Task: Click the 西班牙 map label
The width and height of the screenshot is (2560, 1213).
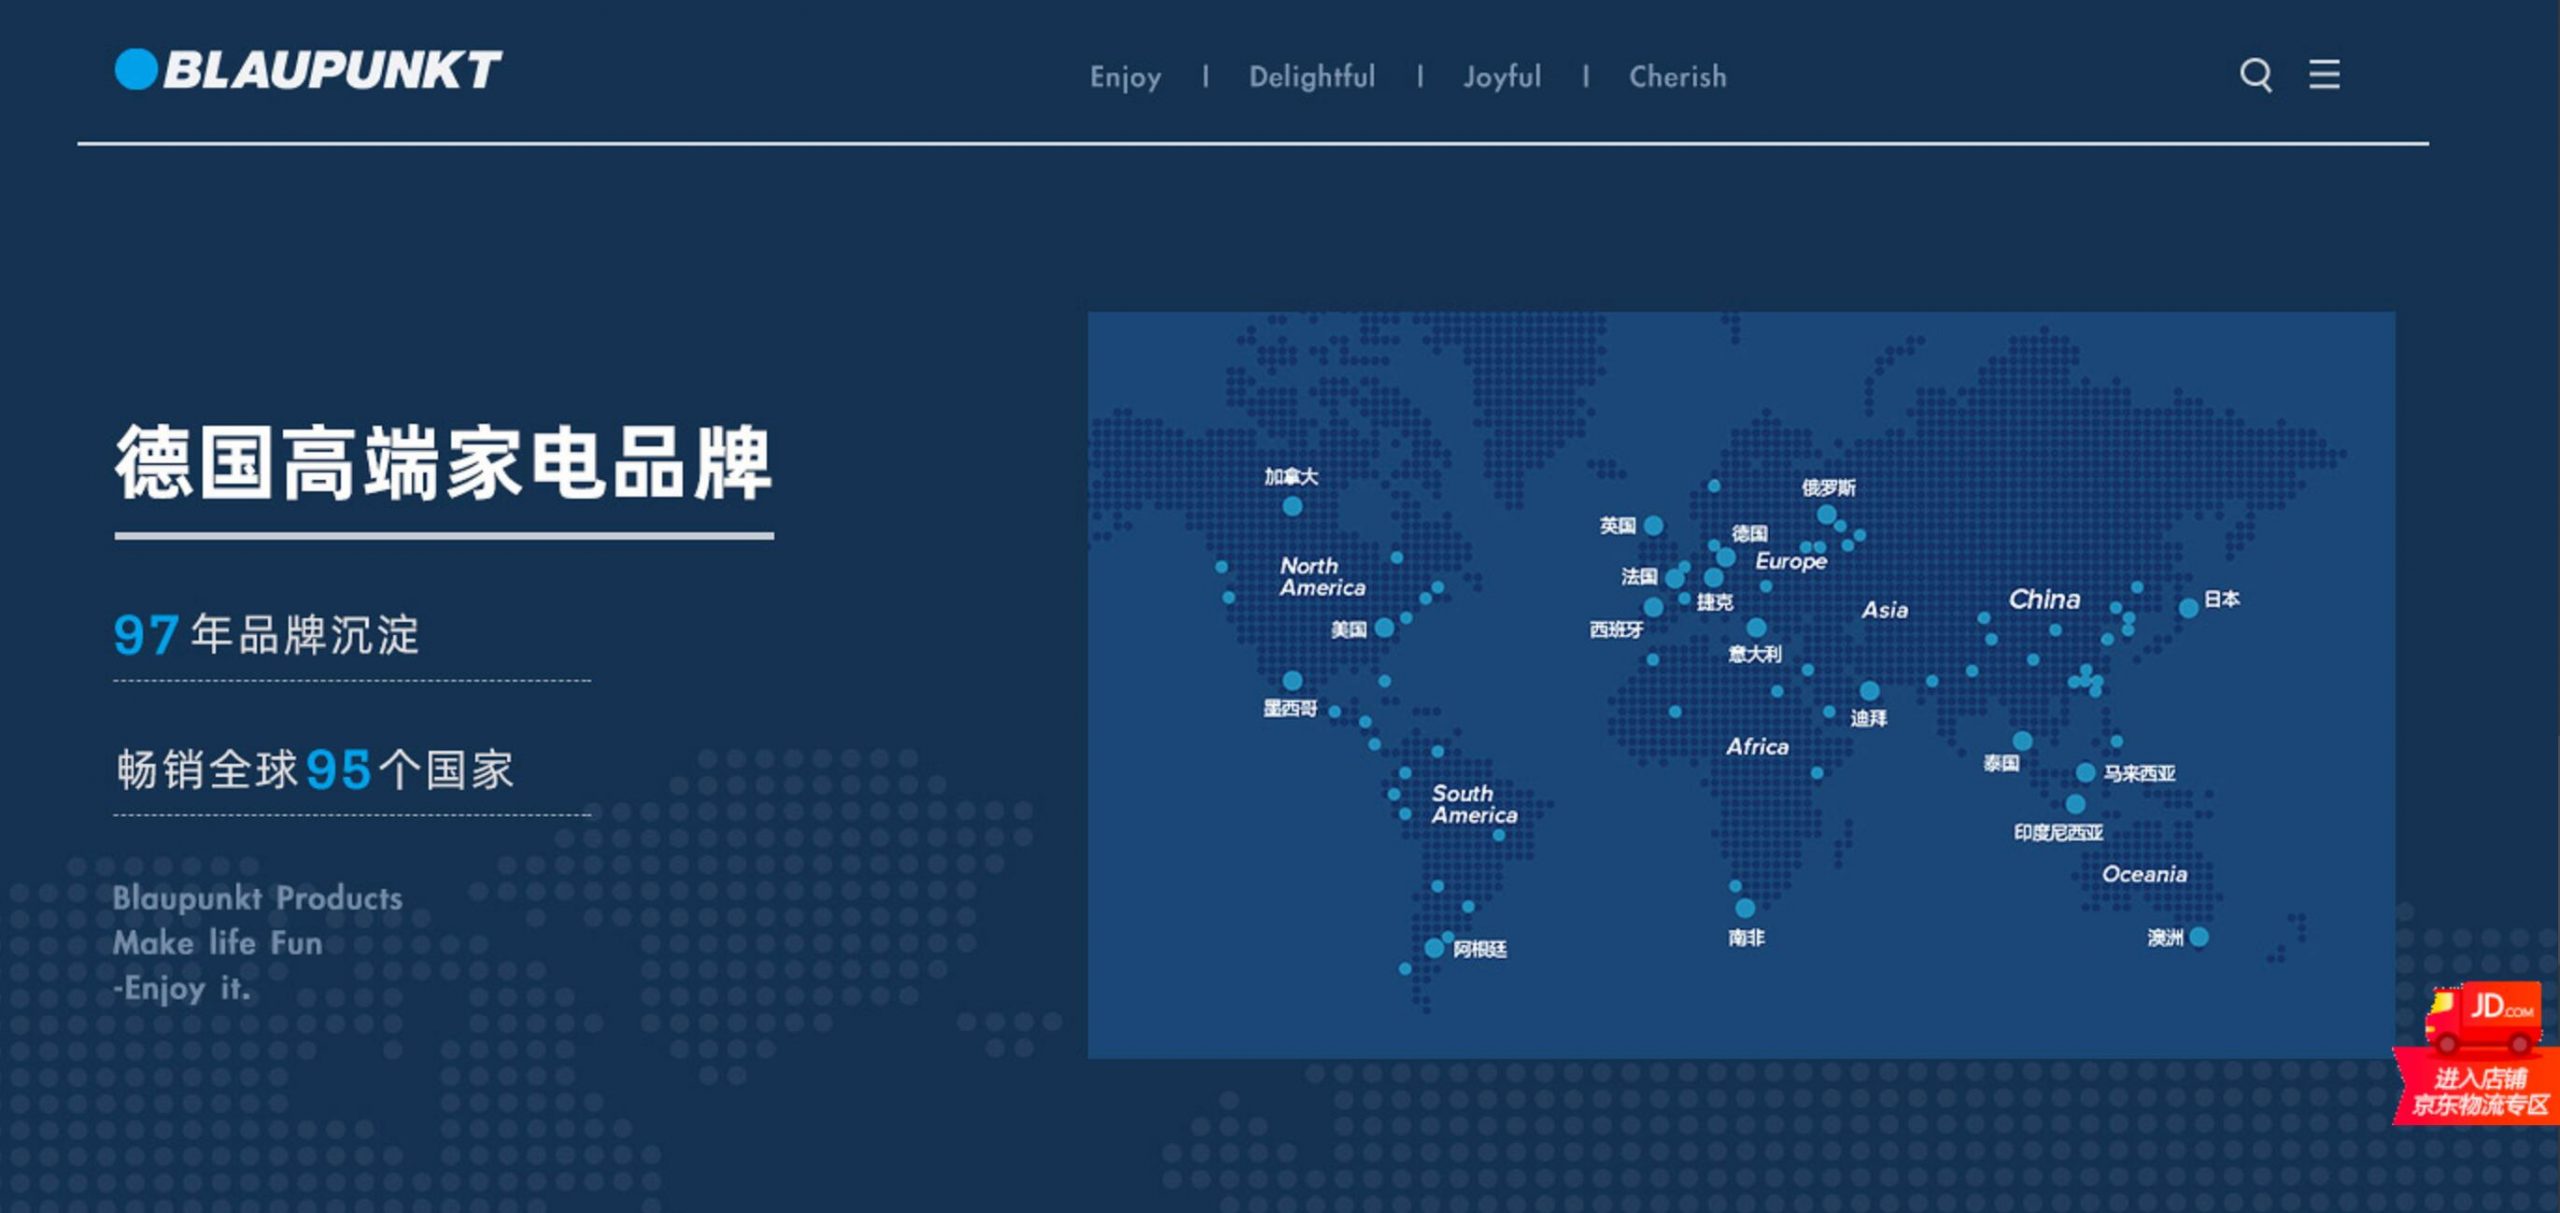Action: click(1617, 630)
